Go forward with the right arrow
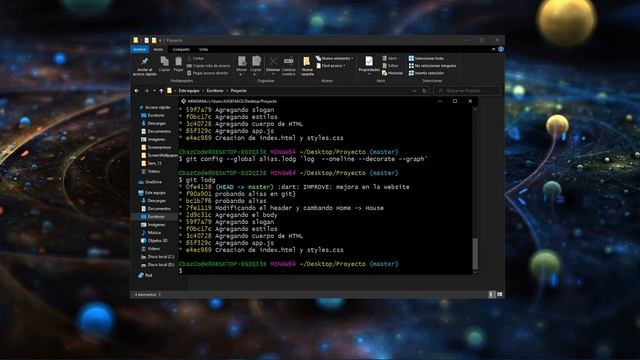This screenshot has width=640, height=360. tap(147, 91)
